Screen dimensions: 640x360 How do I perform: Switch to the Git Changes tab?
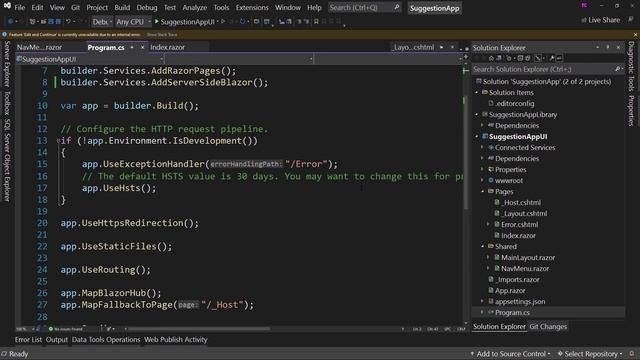[548, 327]
